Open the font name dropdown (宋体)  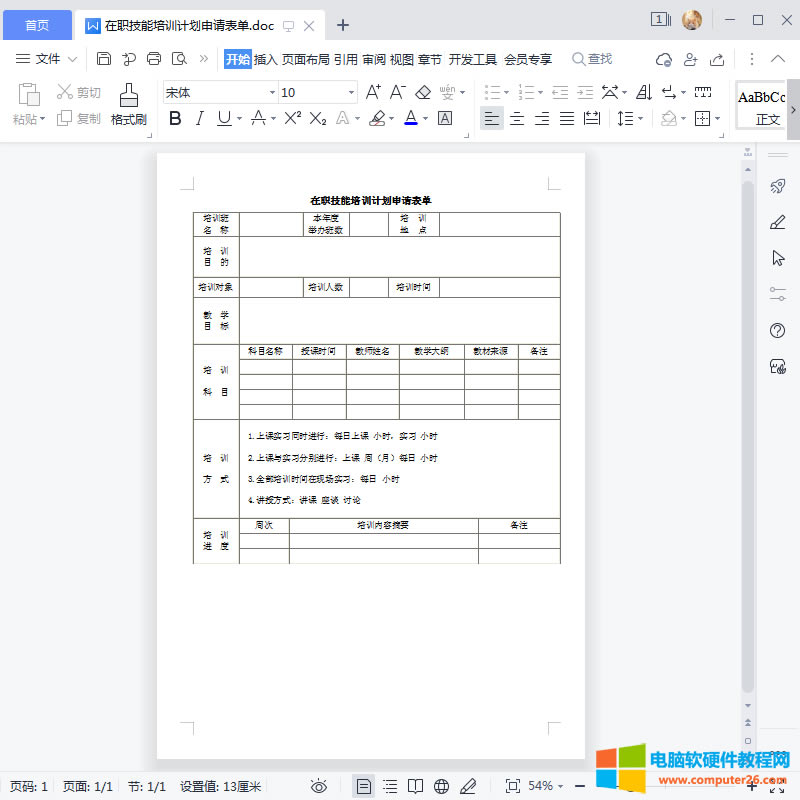220,93
